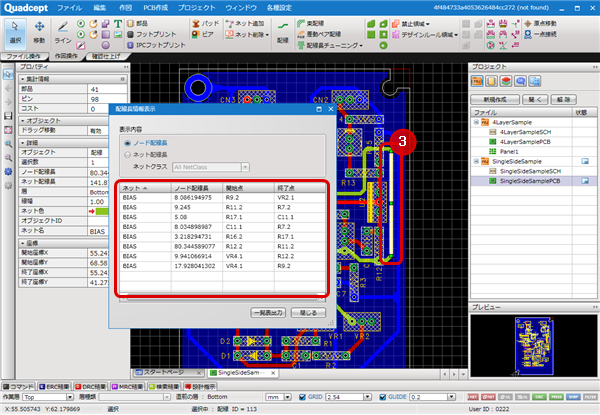Click the save icon in left sidebar
Screen dimensions: 600x415
(8, 116)
